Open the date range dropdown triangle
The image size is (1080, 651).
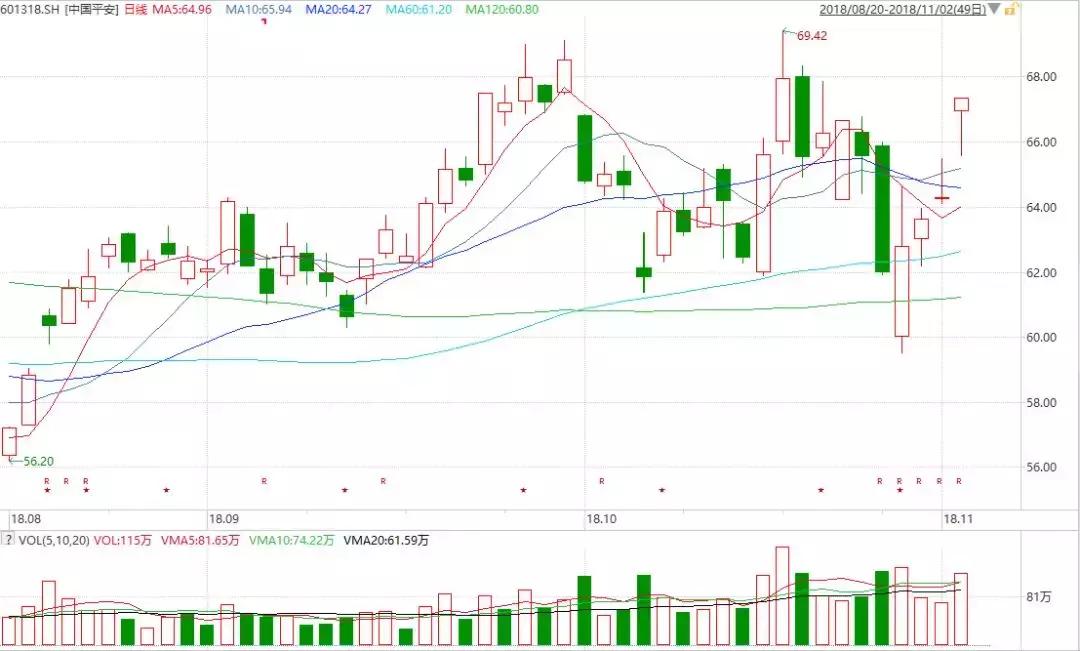tap(994, 10)
